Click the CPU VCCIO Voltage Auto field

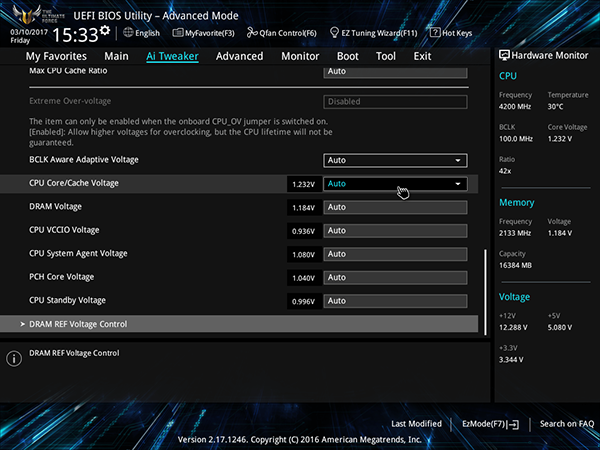click(x=395, y=231)
